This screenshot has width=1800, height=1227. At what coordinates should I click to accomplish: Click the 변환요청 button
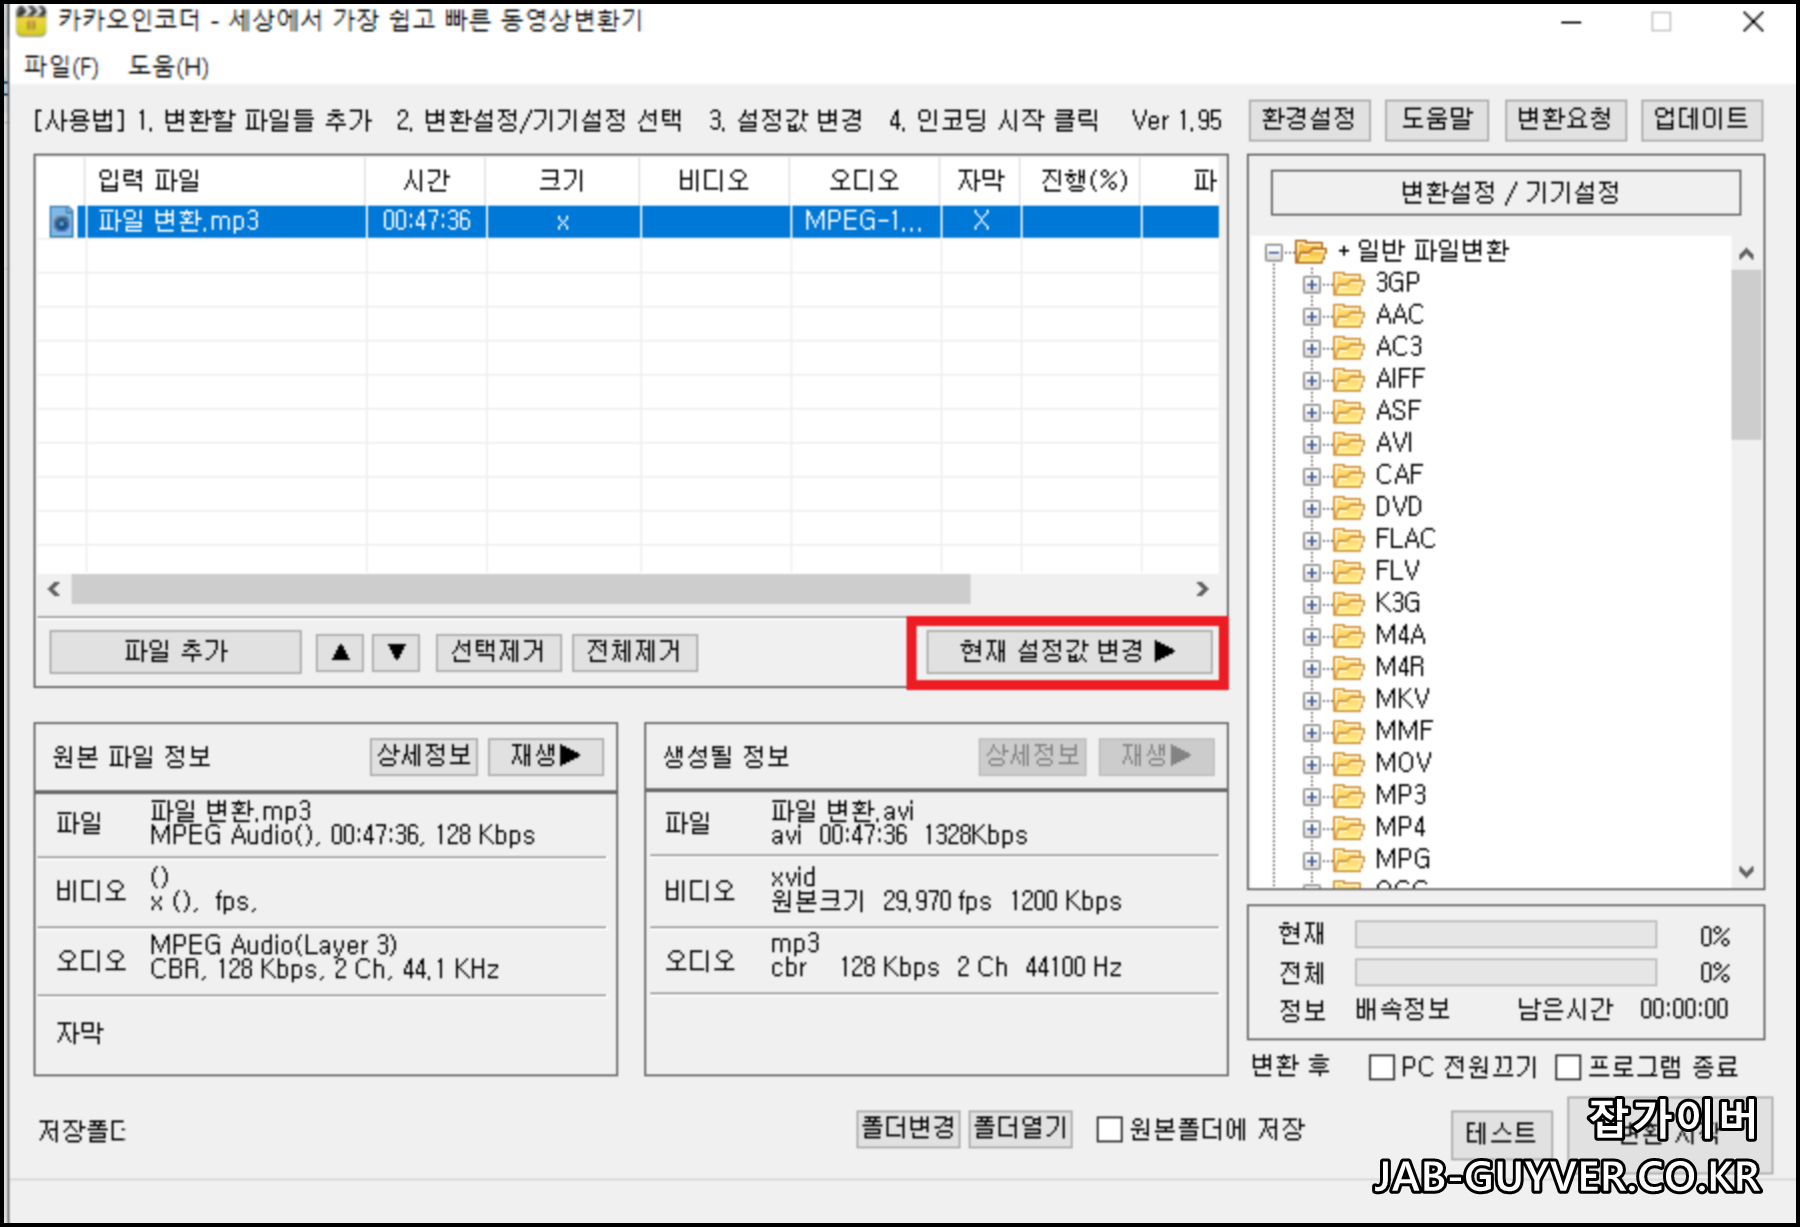click(1565, 120)
